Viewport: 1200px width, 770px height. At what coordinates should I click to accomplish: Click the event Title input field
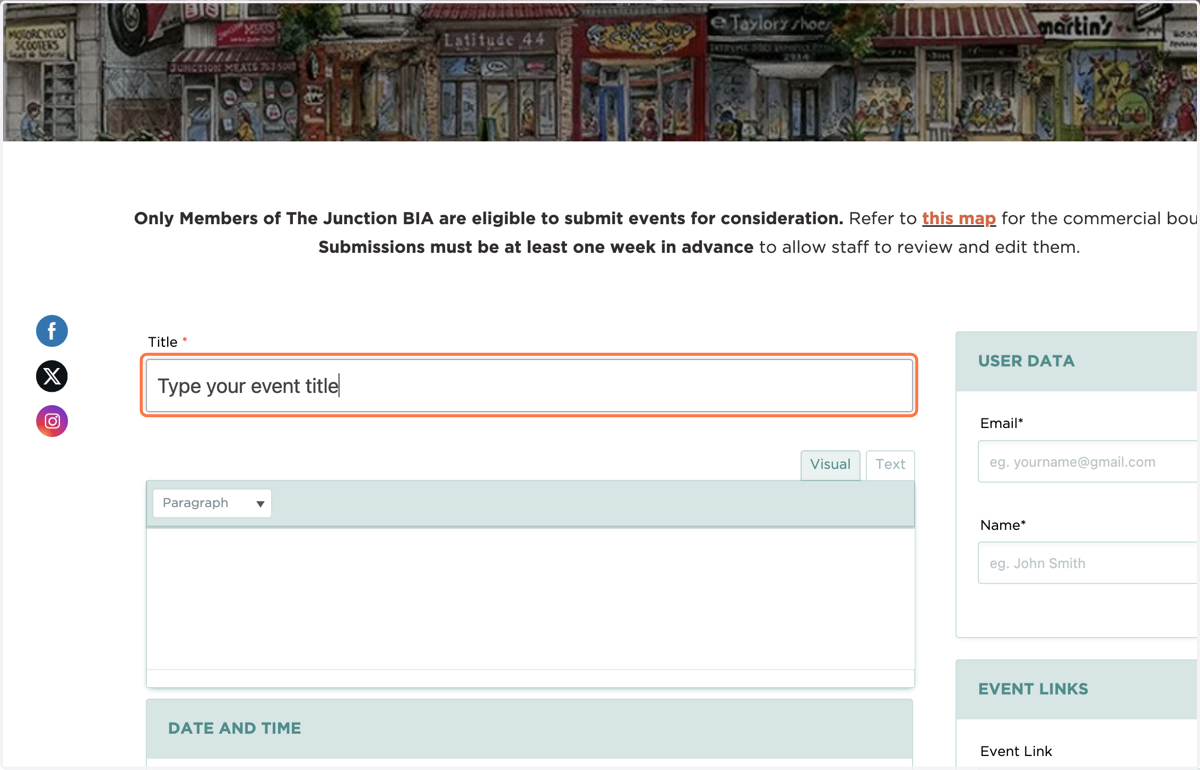pos(529,386)
